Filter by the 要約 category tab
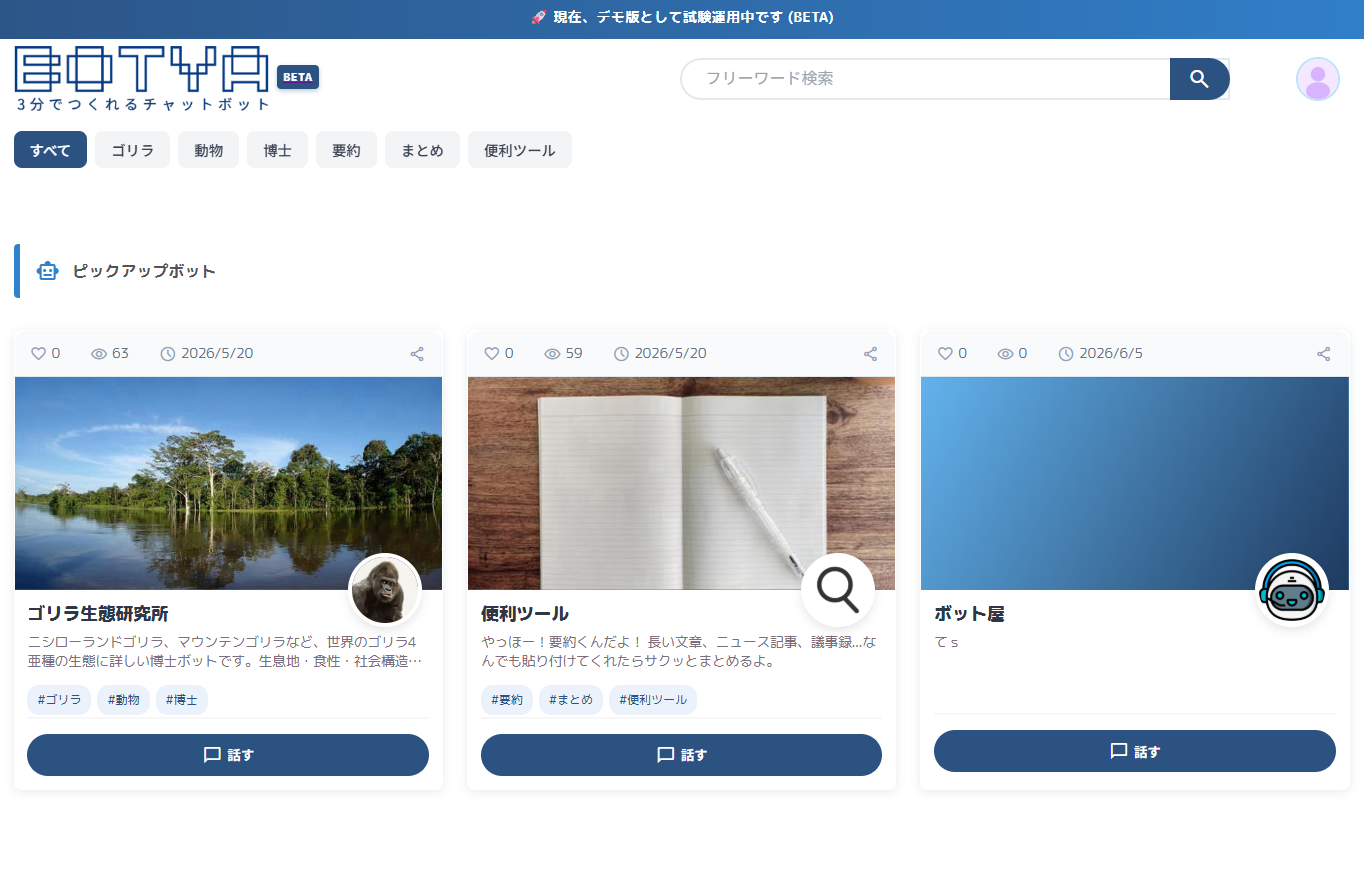The image size is (1364, 872). click(x=346, y=150)
